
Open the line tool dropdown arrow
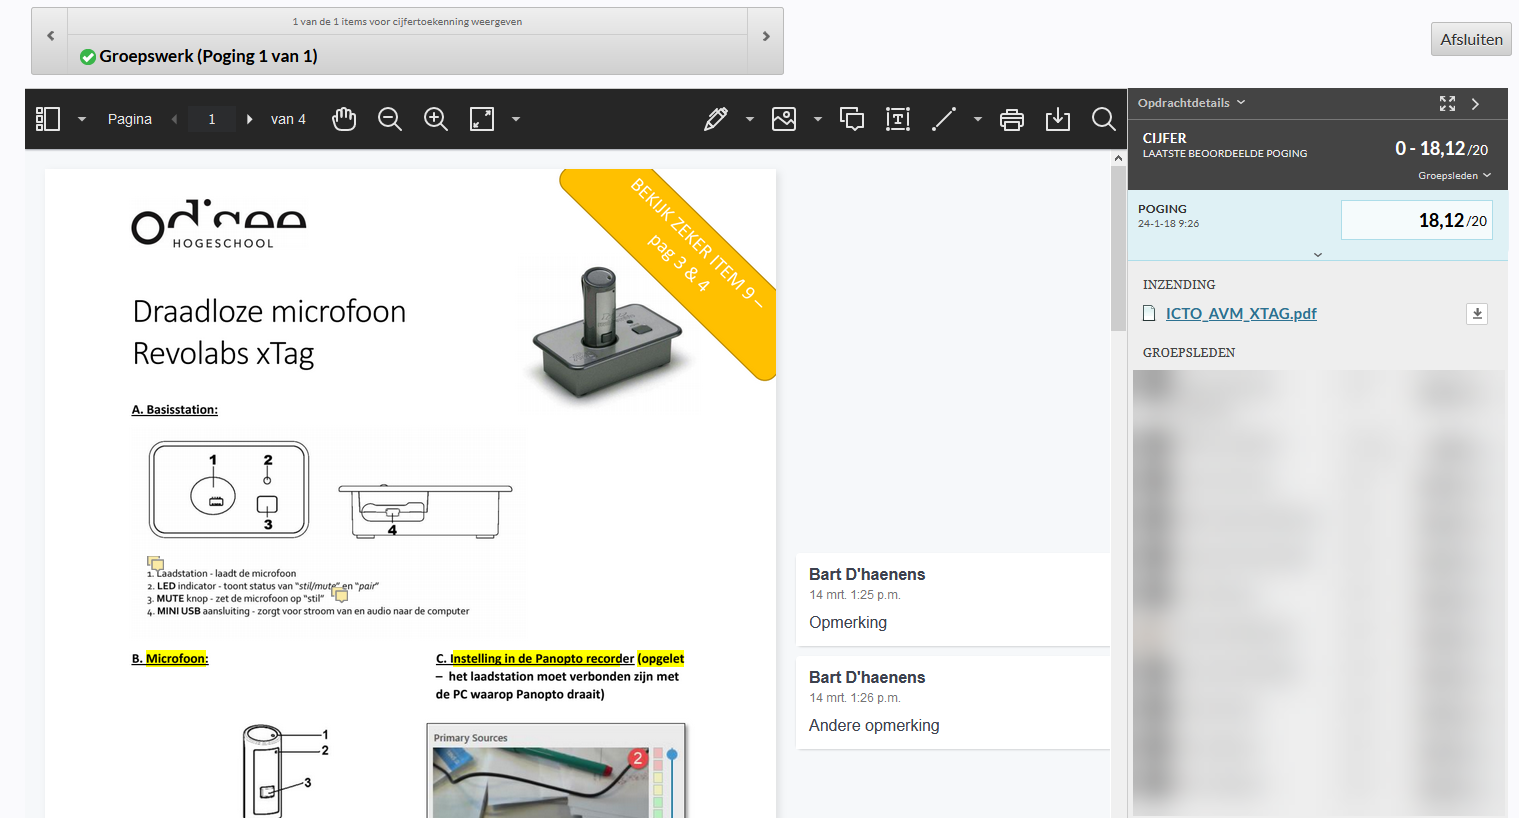point(978,119)
